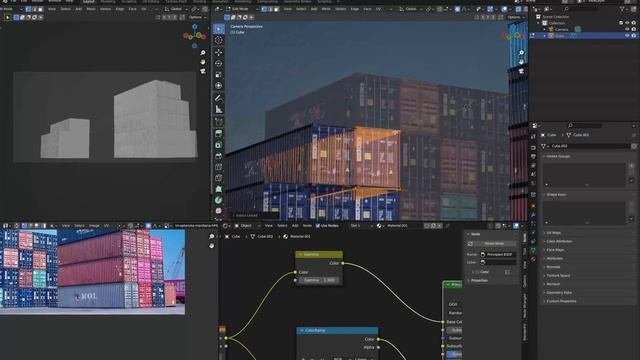Select the Transform tool in camera viewport toolbar
Image resolution: width=640 pixels, height=360 pixels.
pyautogui.click(x=219, y=86)
